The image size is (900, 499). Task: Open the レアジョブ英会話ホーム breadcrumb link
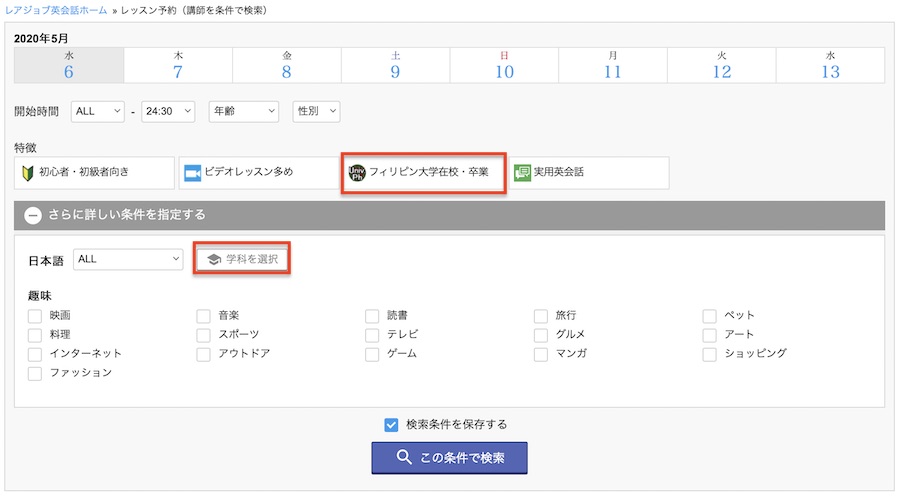pyautogui.click(x=60, y=9)
